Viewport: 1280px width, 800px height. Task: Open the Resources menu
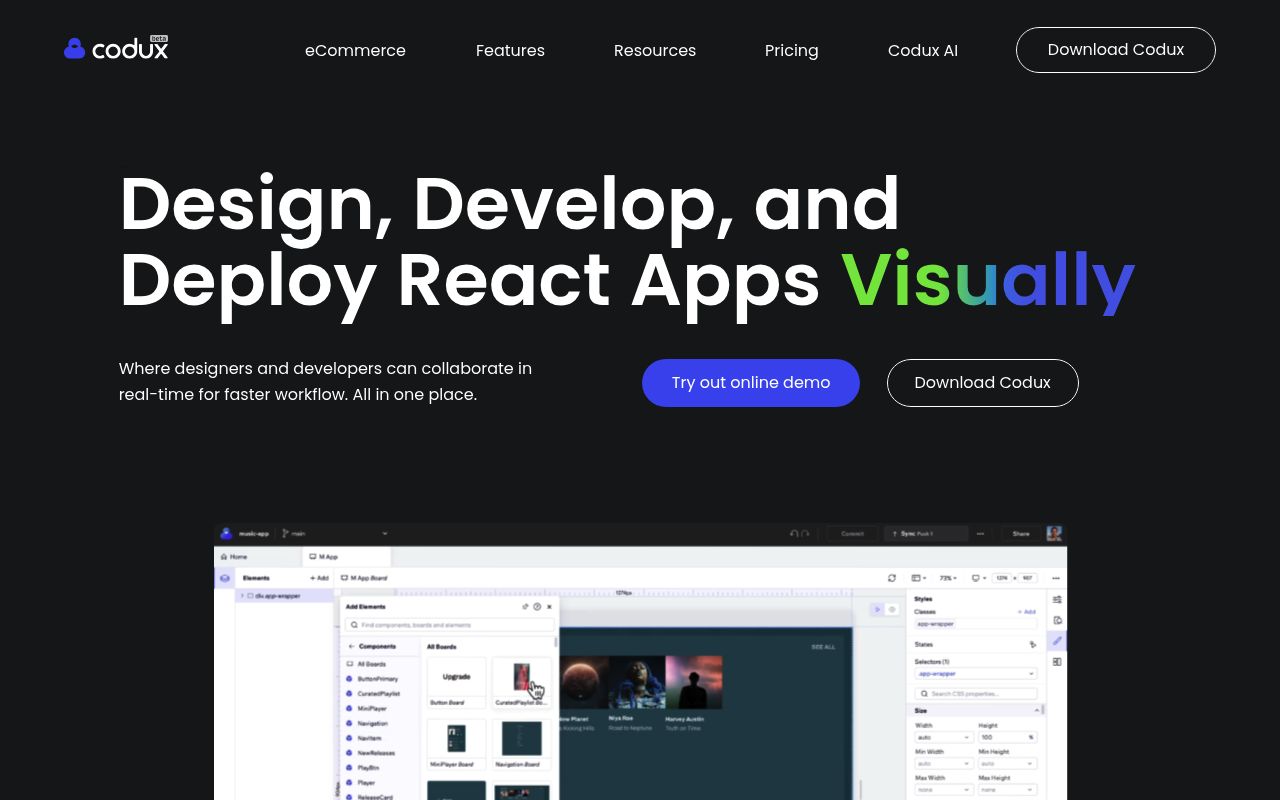click(655, 50)
